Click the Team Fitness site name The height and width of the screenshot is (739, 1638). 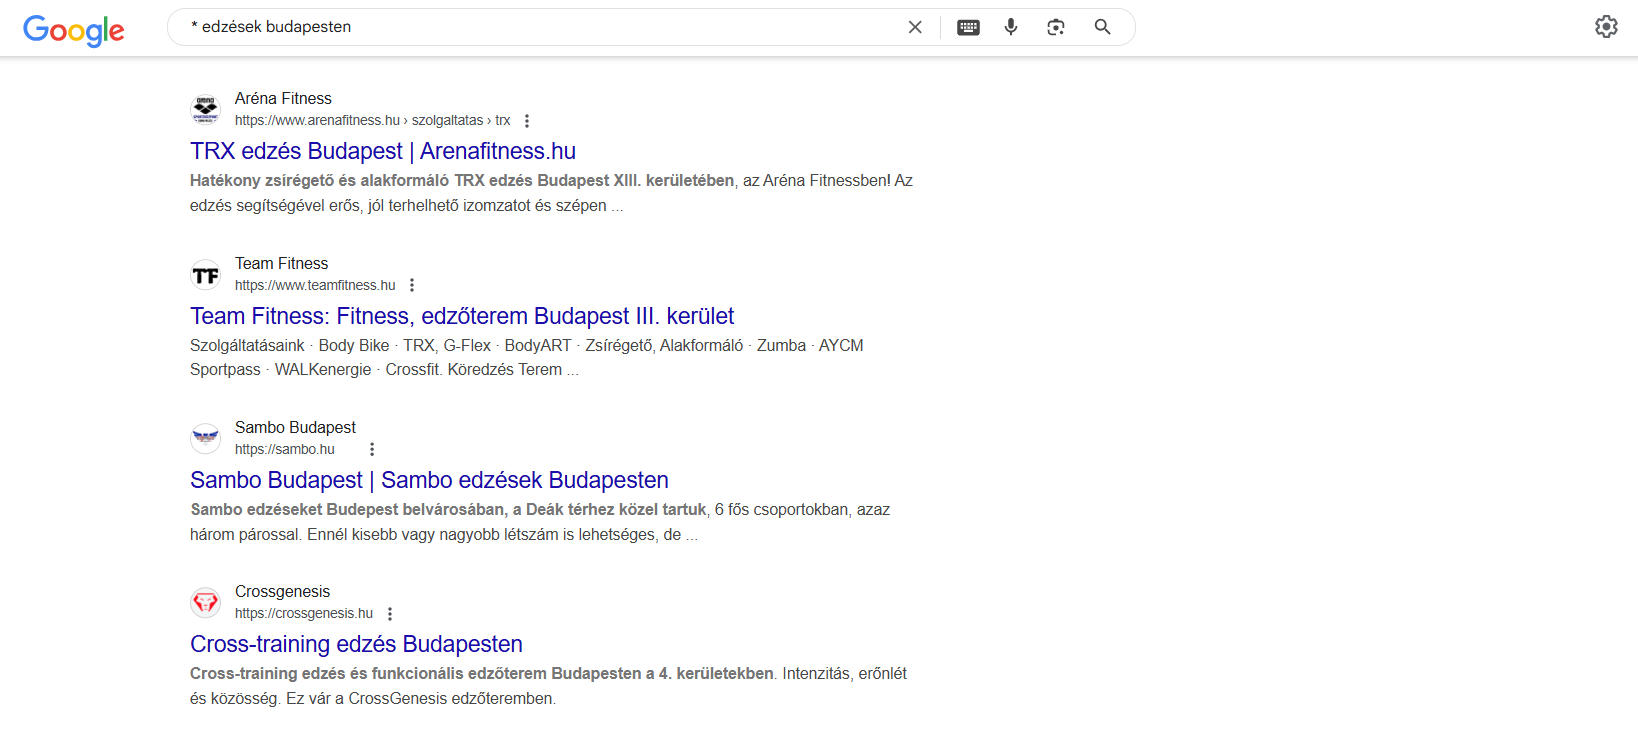281,263
